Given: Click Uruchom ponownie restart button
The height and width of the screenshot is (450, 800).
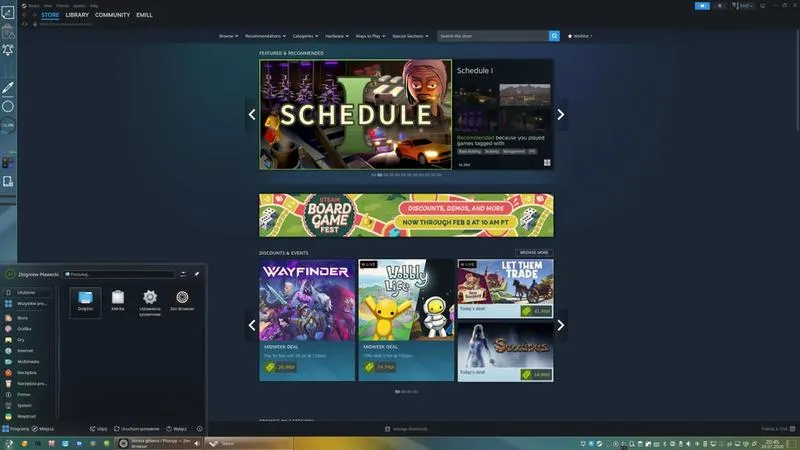Looking at the screenshot, I should (136, 429).
